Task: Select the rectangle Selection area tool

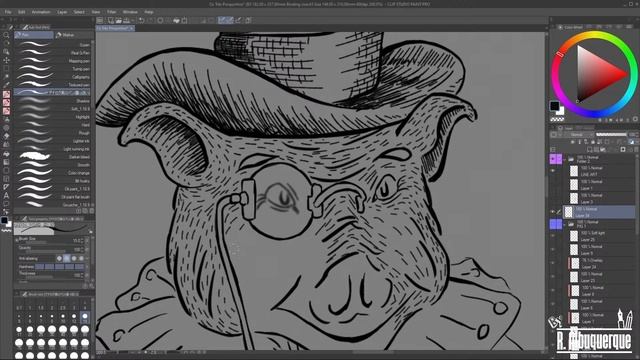Action: click(6, 68)
